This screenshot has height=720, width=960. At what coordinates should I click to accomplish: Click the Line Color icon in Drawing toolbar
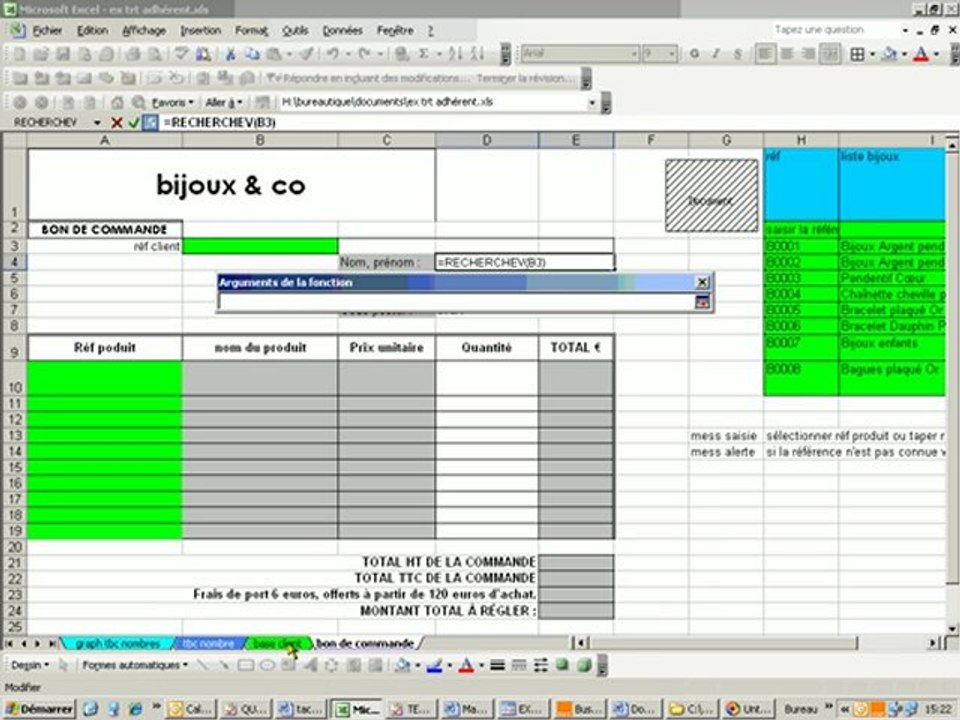pos(434,665)
